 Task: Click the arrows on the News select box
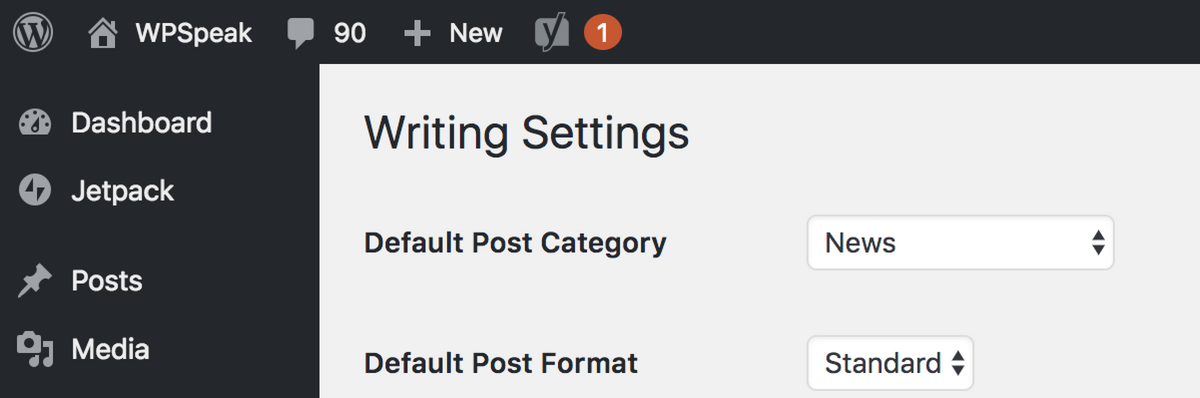[1098, 243]
